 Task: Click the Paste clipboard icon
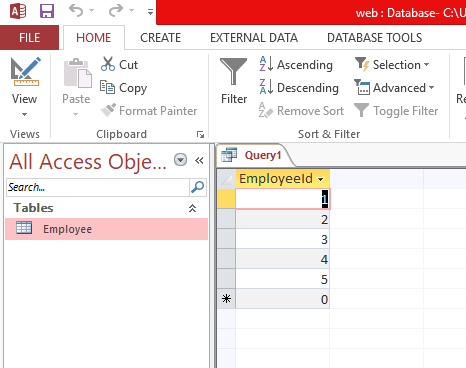[77, 73]
